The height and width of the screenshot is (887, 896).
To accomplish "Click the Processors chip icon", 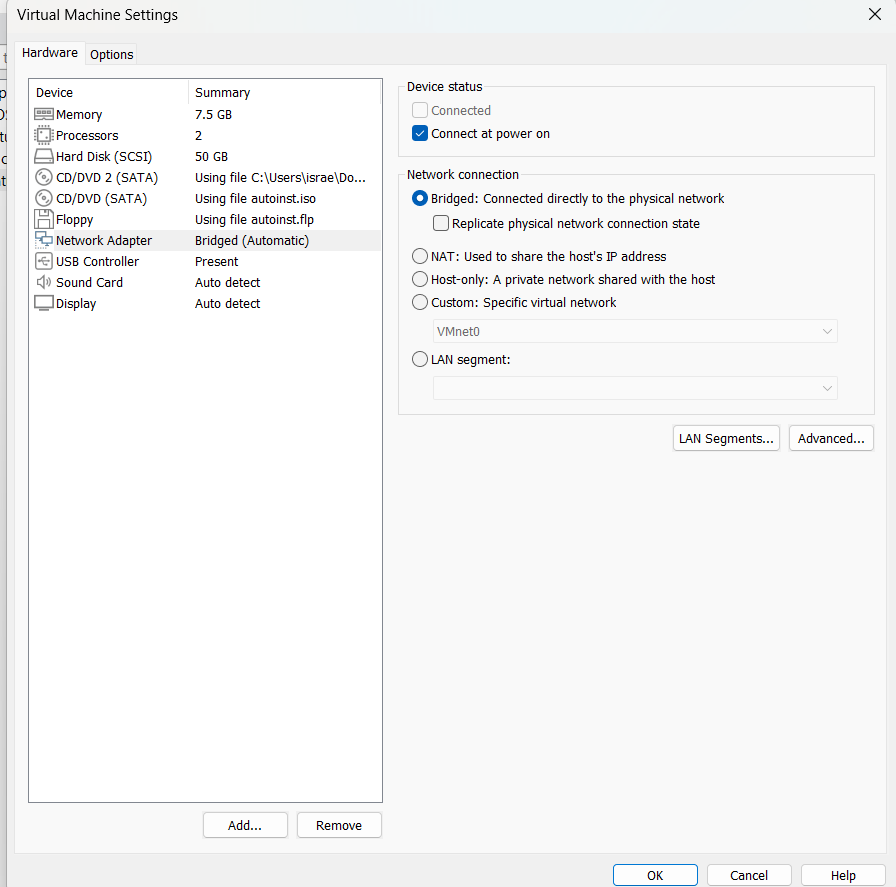I will coord(44,136).
